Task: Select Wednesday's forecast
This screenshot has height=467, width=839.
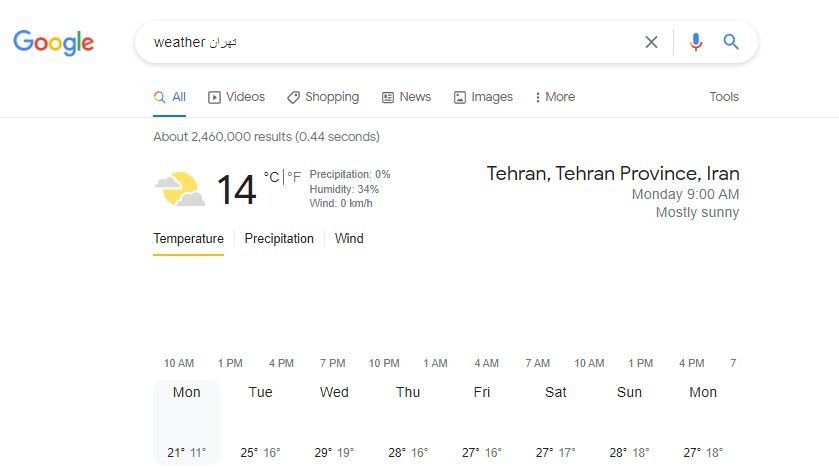Action: click(x=334, y=422)
